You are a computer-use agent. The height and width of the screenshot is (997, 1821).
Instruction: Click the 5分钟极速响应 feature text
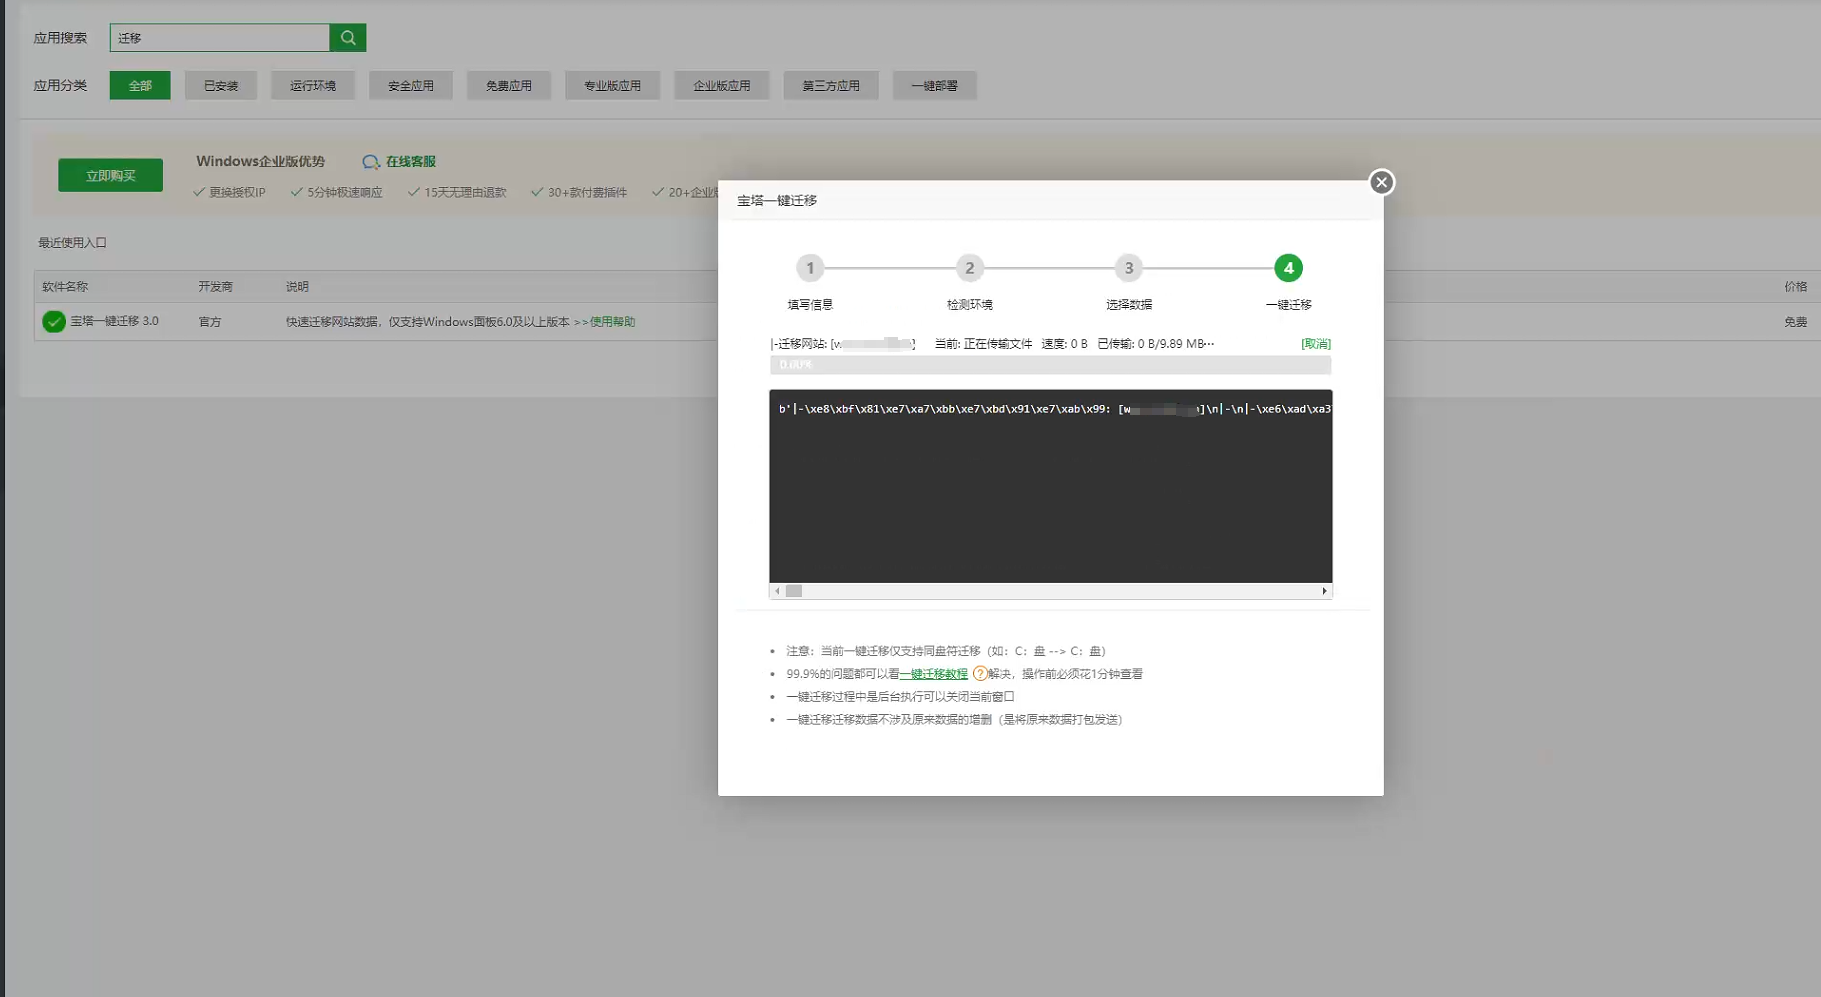click(x=344, y=193)
